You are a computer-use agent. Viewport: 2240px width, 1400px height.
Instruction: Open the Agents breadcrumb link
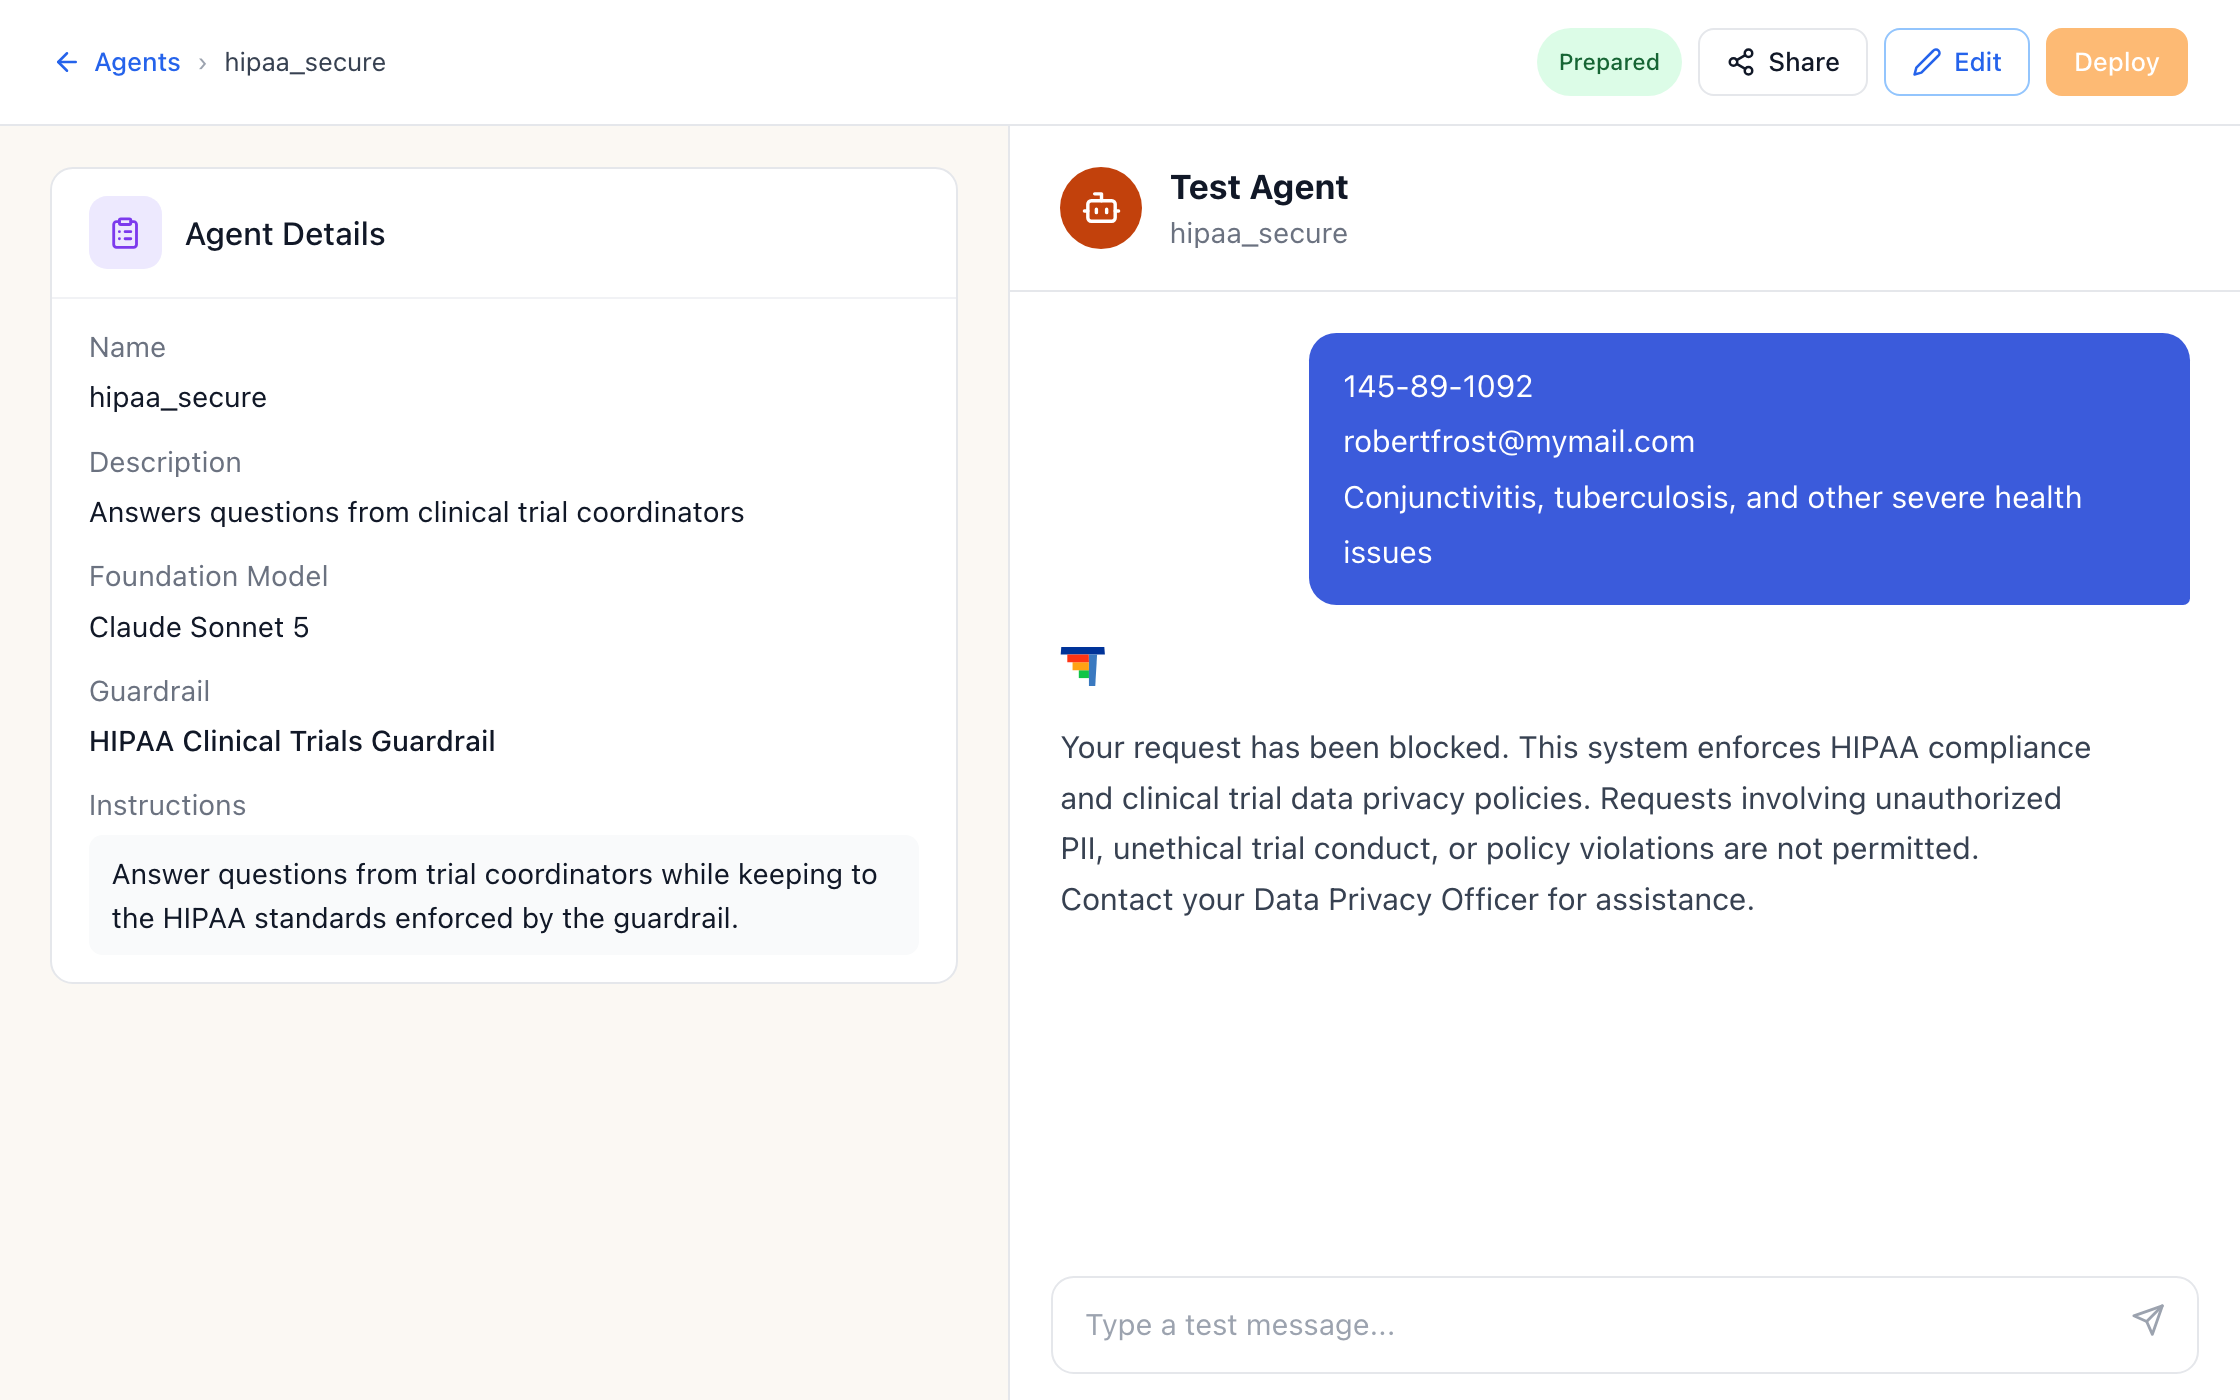point(137,62)
